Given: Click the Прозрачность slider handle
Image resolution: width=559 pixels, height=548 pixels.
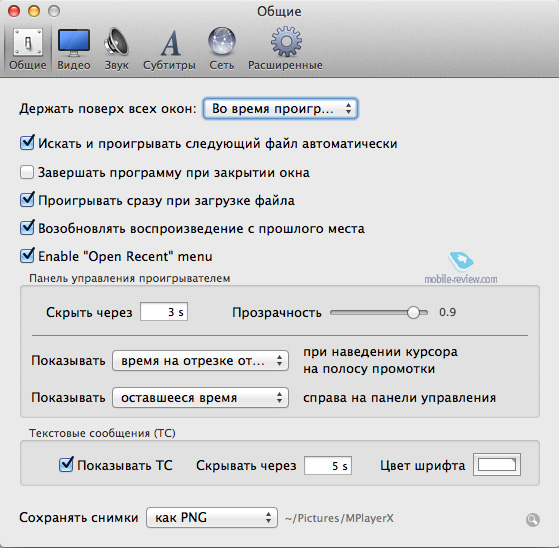Looking at the screenshot, I should pyautogui.click(x=413, y=313).
